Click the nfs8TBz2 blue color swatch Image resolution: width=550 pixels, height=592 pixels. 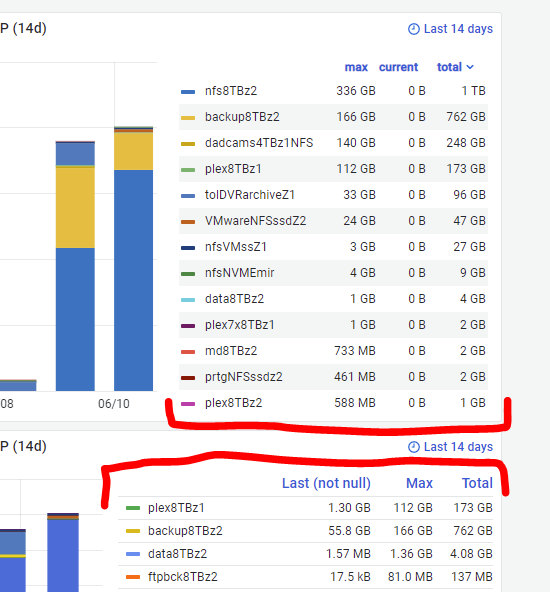click(x=188, y=92)
